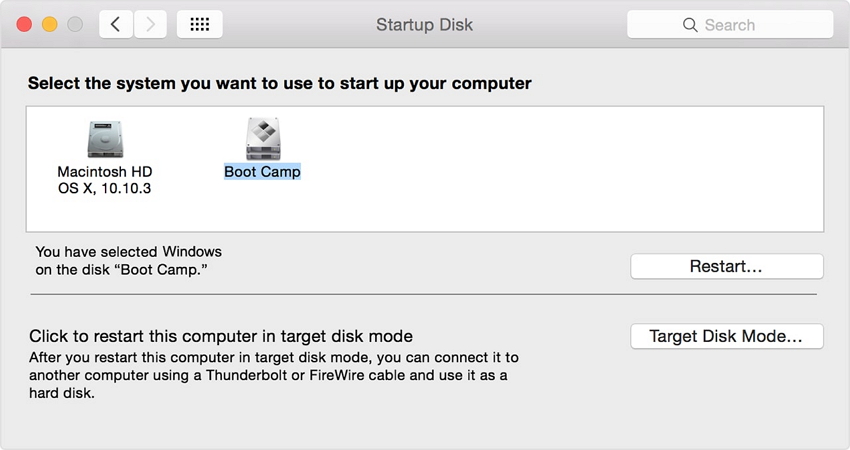Screen dimensions: 850x450
Task: Click the 'Click to restart this computer' heading
Action: (220, 336)
